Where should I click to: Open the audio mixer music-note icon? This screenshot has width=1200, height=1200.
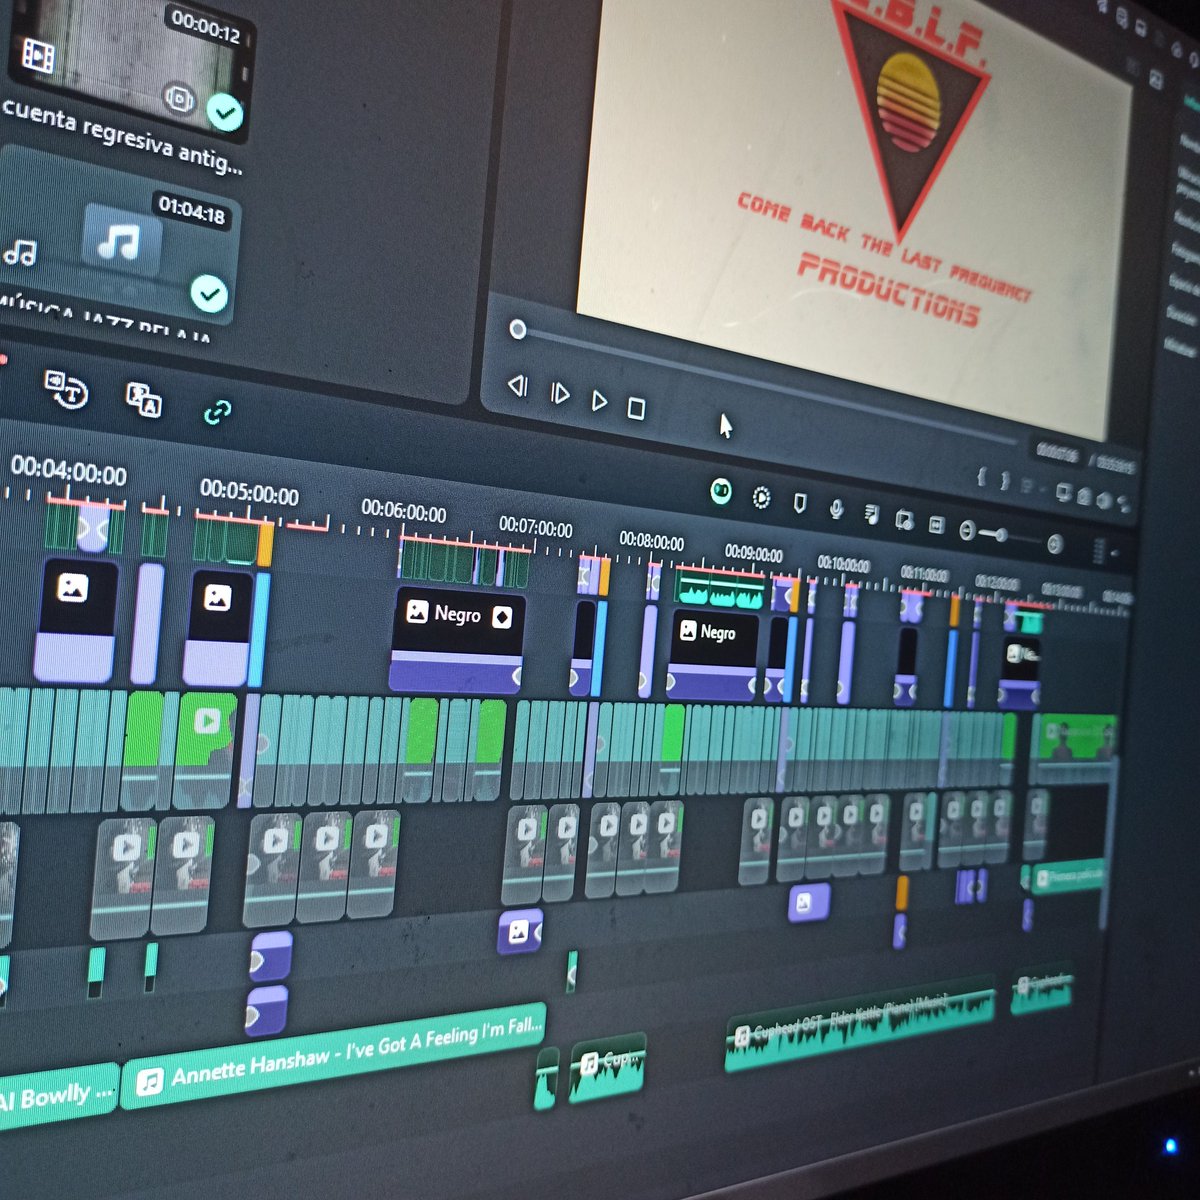(x=871, y=515)
